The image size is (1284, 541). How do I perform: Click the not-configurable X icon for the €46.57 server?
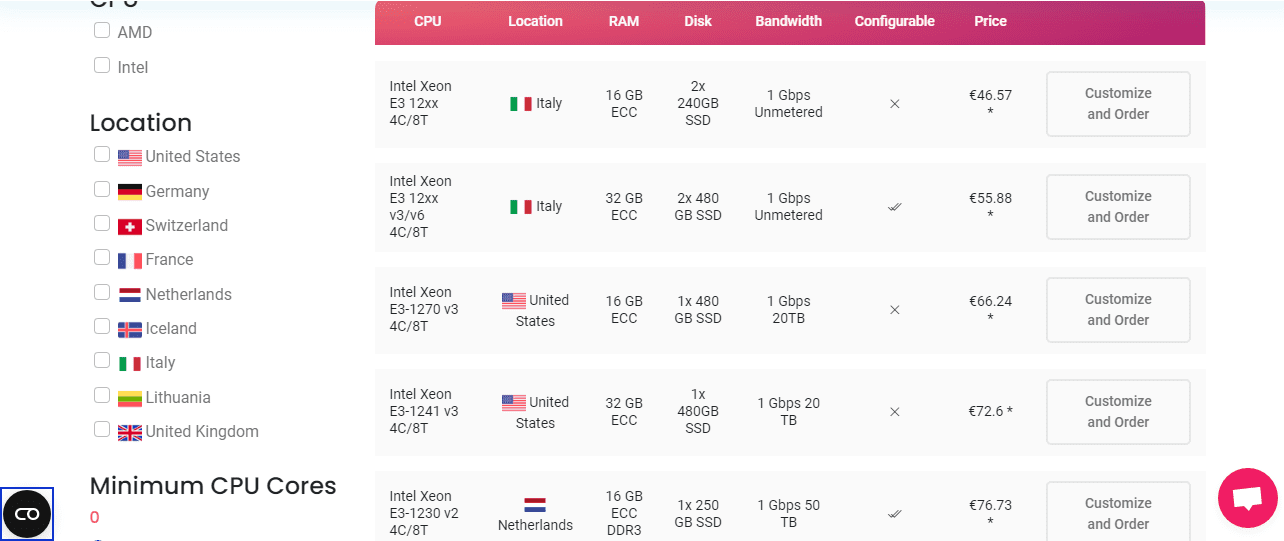[895, 104]
